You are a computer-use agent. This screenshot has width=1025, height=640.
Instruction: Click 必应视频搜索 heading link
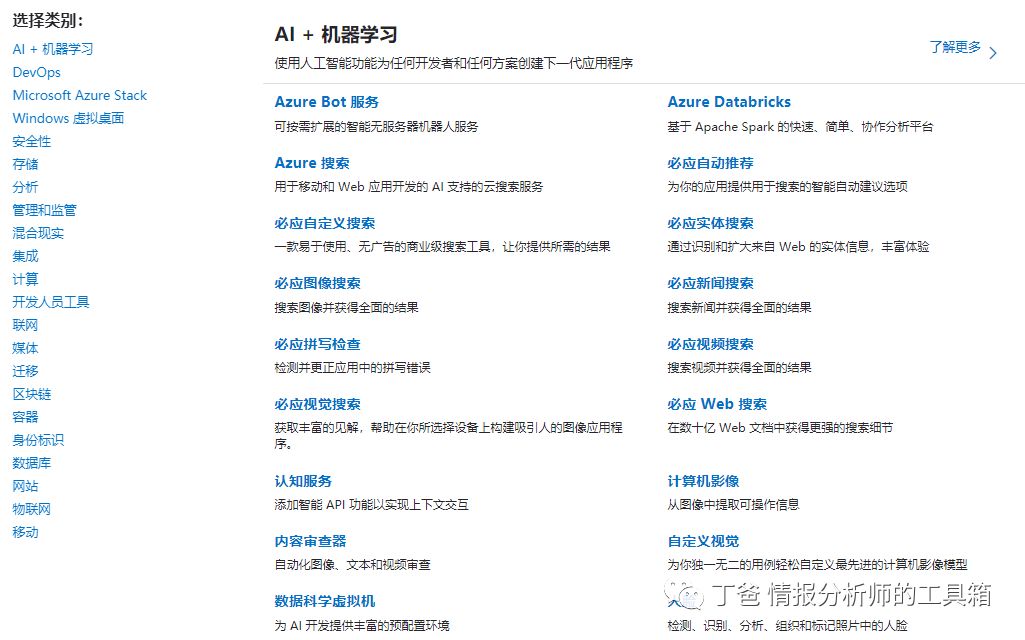711,344
